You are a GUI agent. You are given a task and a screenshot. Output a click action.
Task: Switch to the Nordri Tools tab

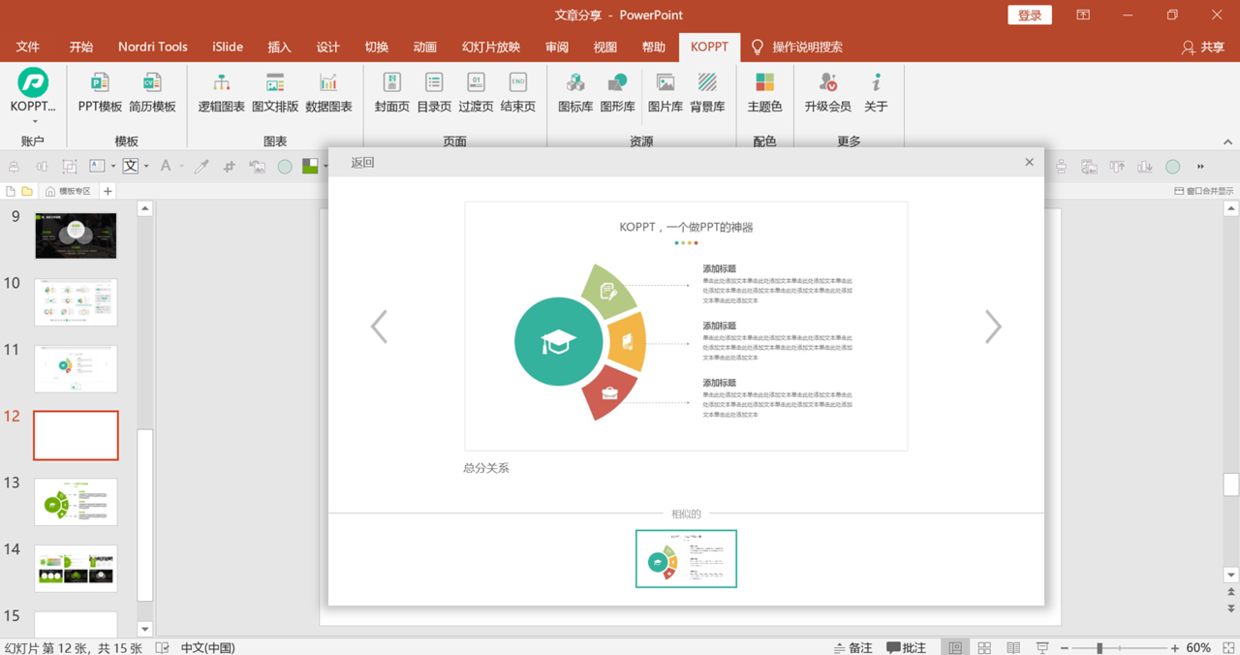click(x=153, y=47)
